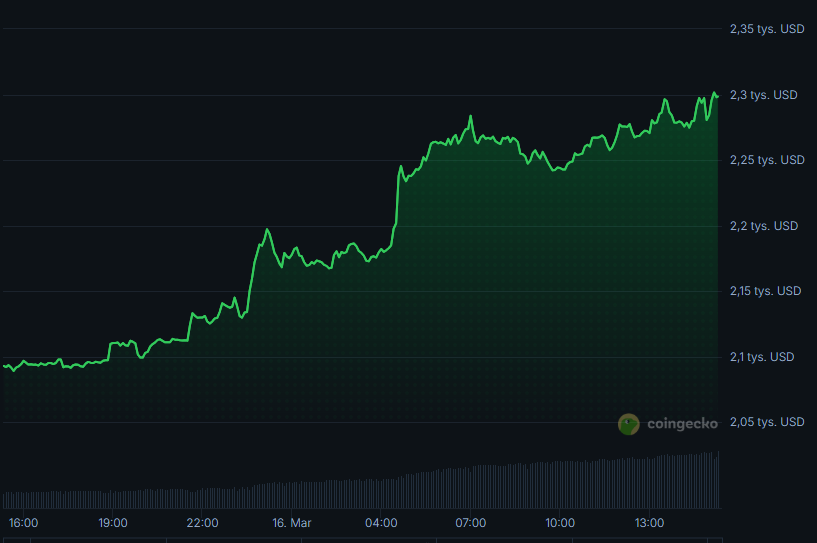Image resolution: width=817 pixels, height=543 pixels.
Task: Click the 16:00 time axis label
Action: (23, 523)
